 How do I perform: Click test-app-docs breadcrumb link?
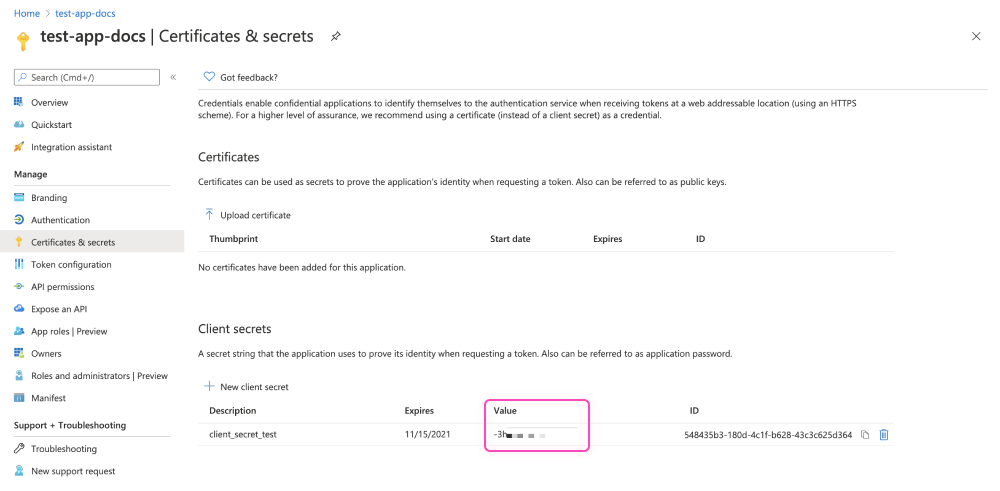[85, 13]
